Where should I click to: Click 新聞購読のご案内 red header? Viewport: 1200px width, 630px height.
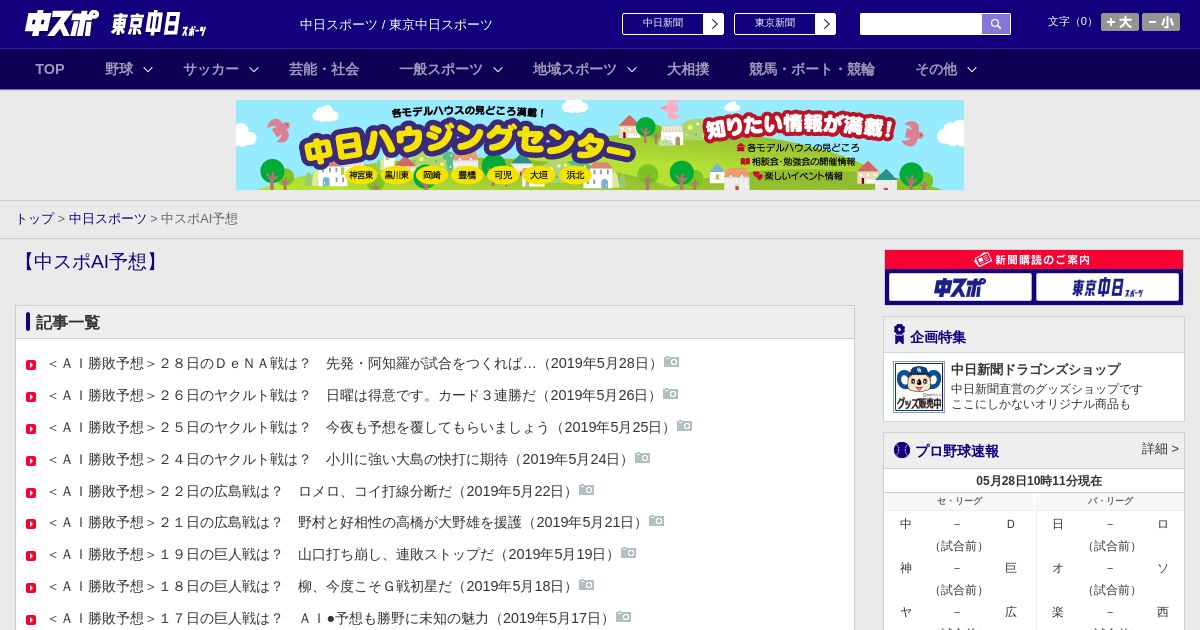(1034, 259)
